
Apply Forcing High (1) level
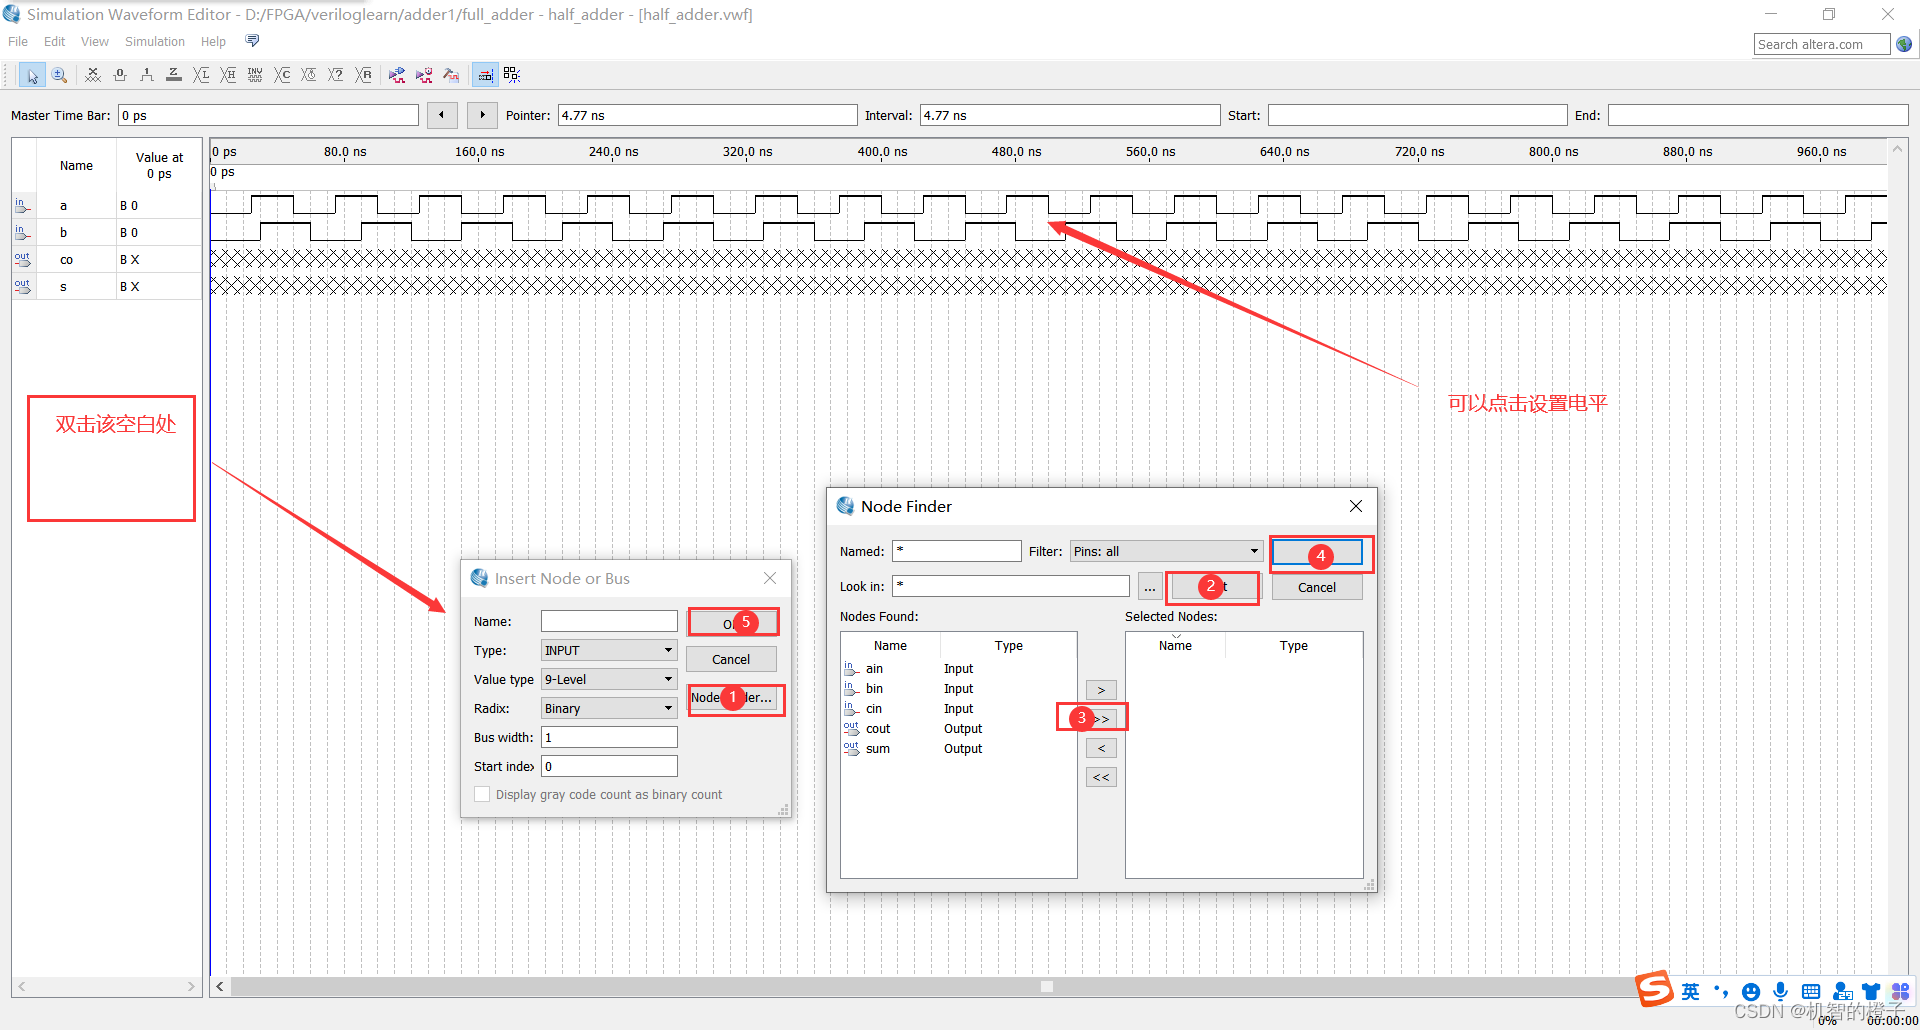(x=147, y=75)
